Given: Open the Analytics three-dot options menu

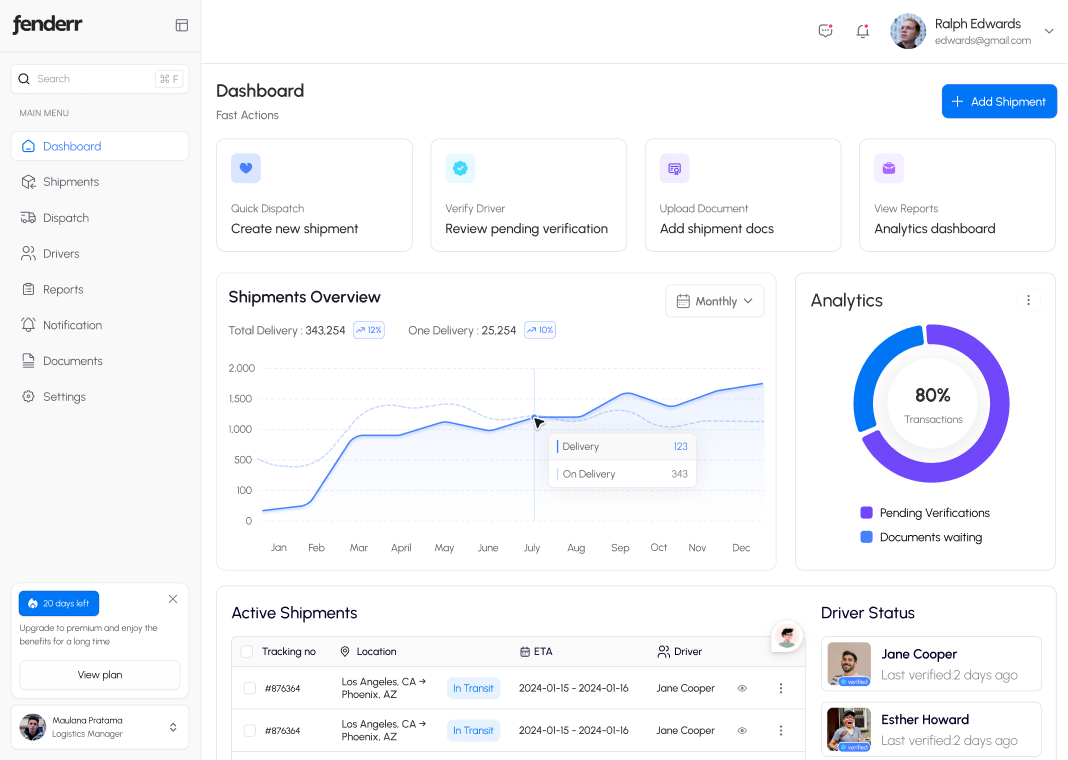Looking at the screenshot, I should (x=1028, y=300).
